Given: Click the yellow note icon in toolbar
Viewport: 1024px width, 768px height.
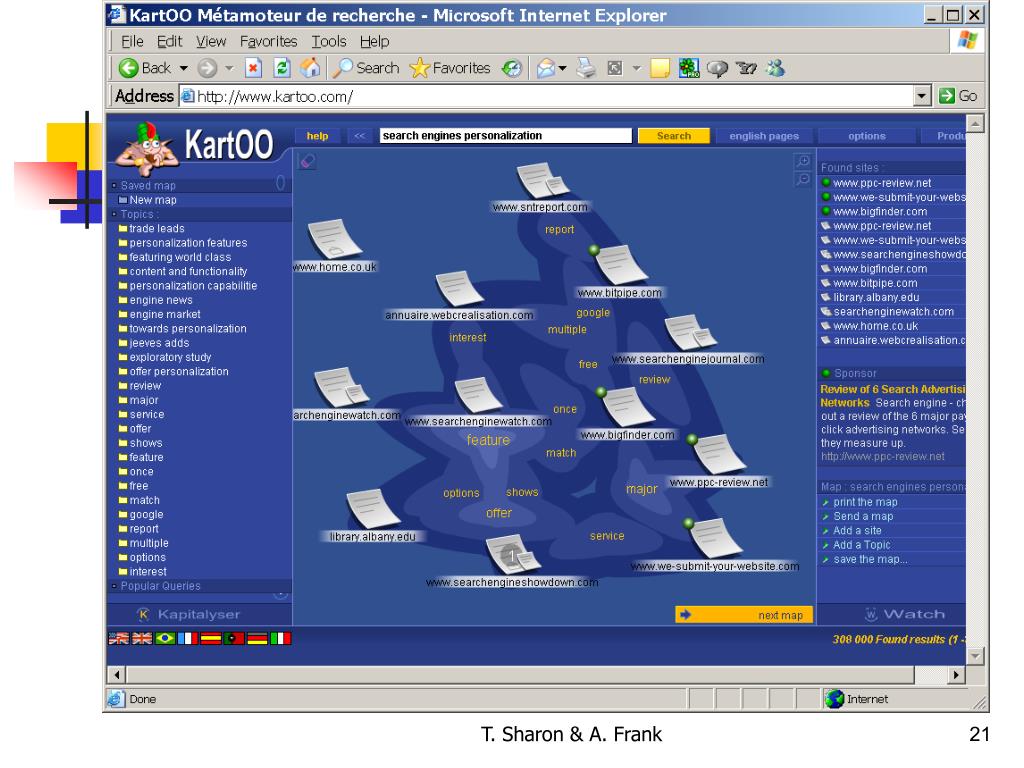Looking at the screenshot, I should (x=660, y=68).
